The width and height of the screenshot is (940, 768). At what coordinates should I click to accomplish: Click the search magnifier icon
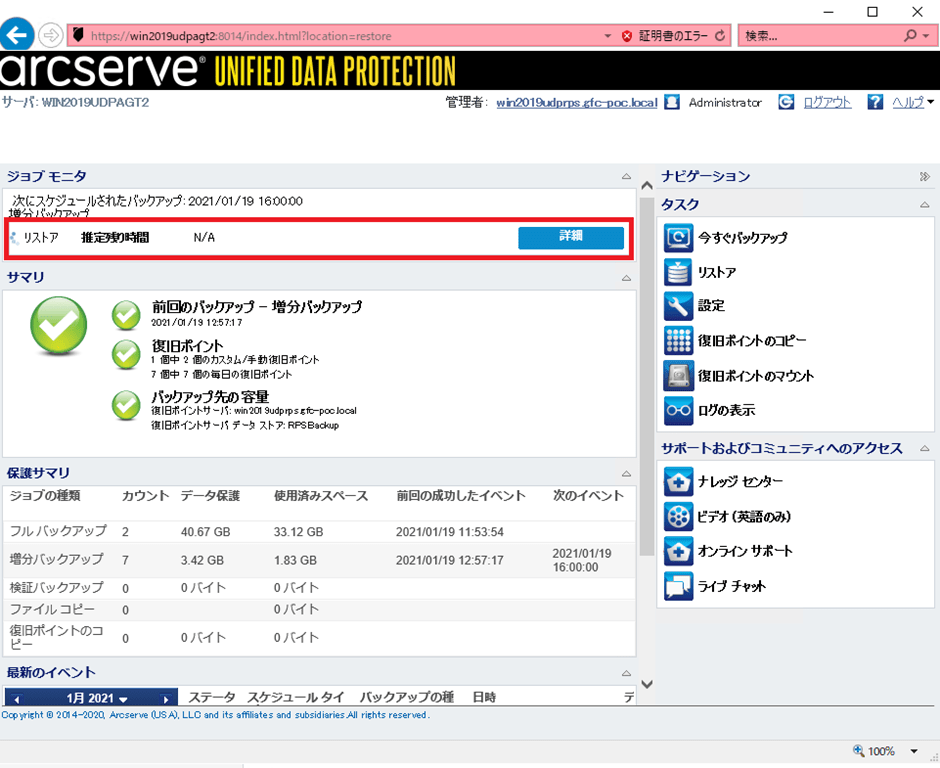click(911, 35)
